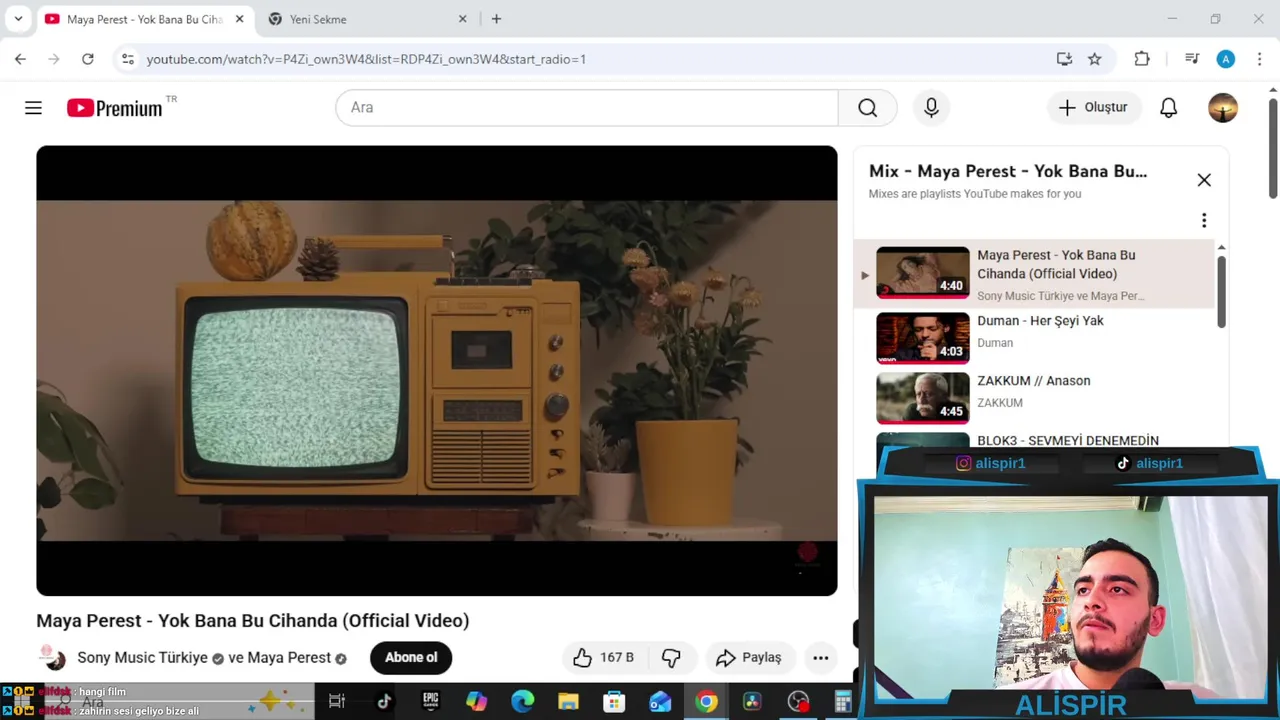Open File Explorer from the taskbar
This screenshot has height=720, width=1280.
tap(568, 702)
